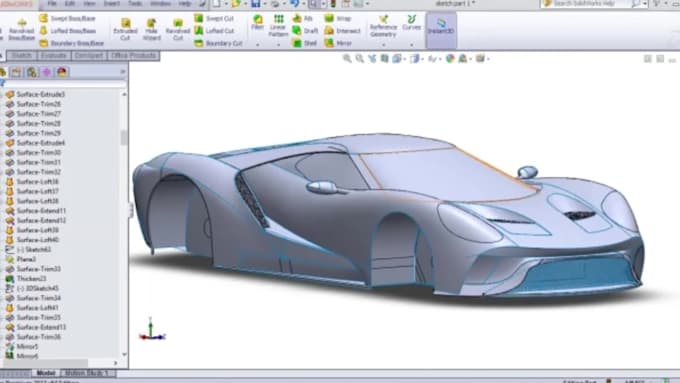Viewport: 680px width, 383px height.
Task: Open the File menu
Action: 52,3
